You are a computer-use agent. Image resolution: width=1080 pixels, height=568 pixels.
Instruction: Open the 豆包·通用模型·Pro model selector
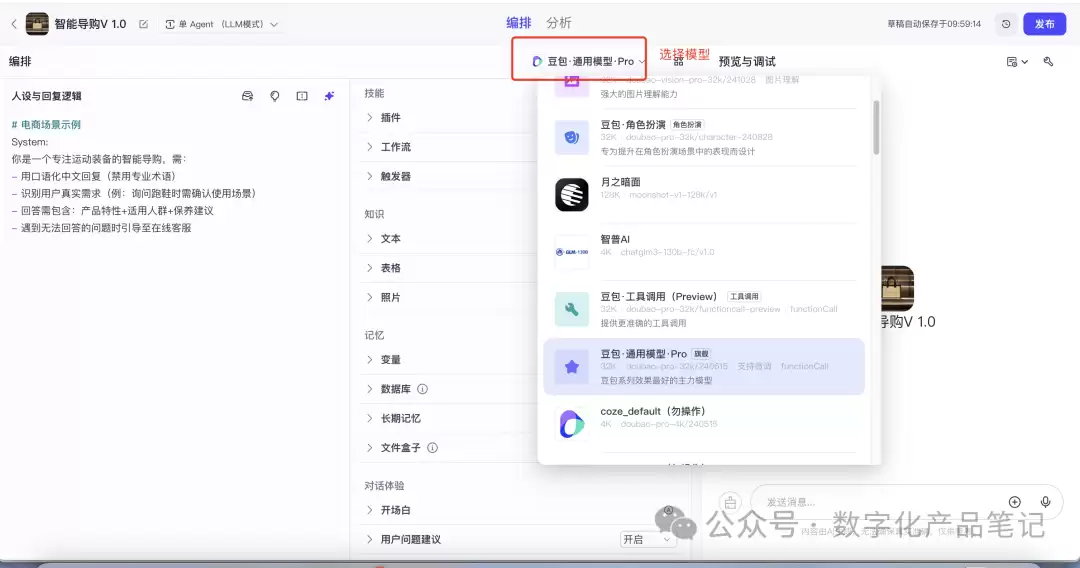click(x=588, y=61)
